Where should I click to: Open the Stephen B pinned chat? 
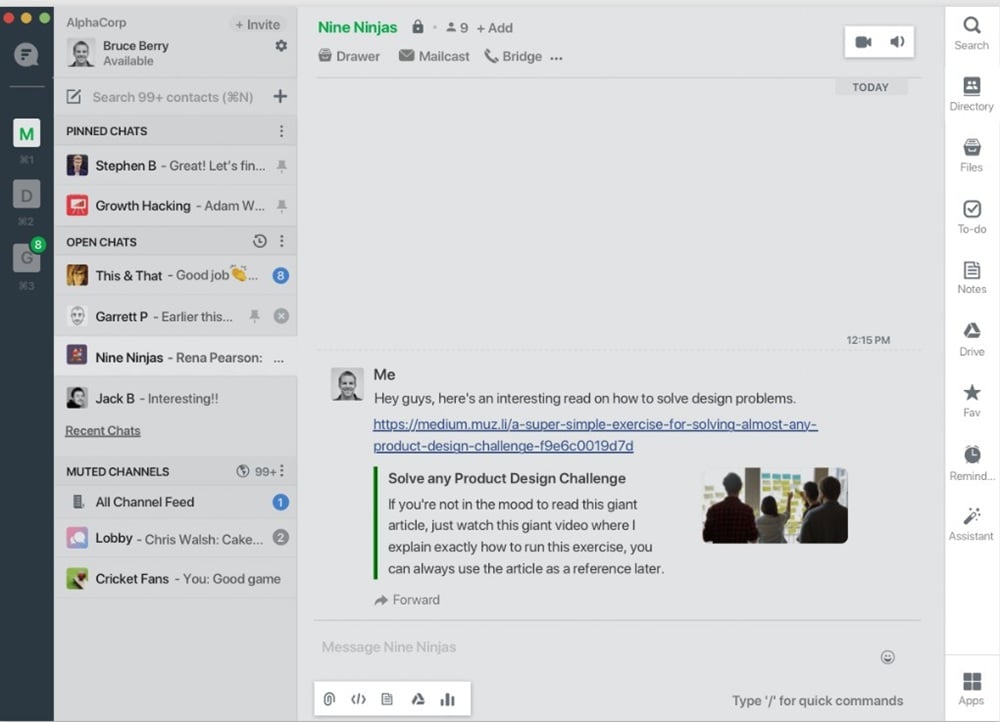tap(175, 166)
